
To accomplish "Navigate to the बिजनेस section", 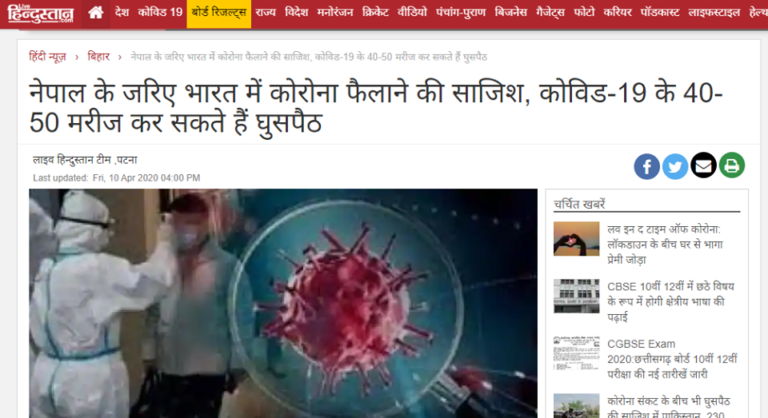I will click(x=511, y=12).
